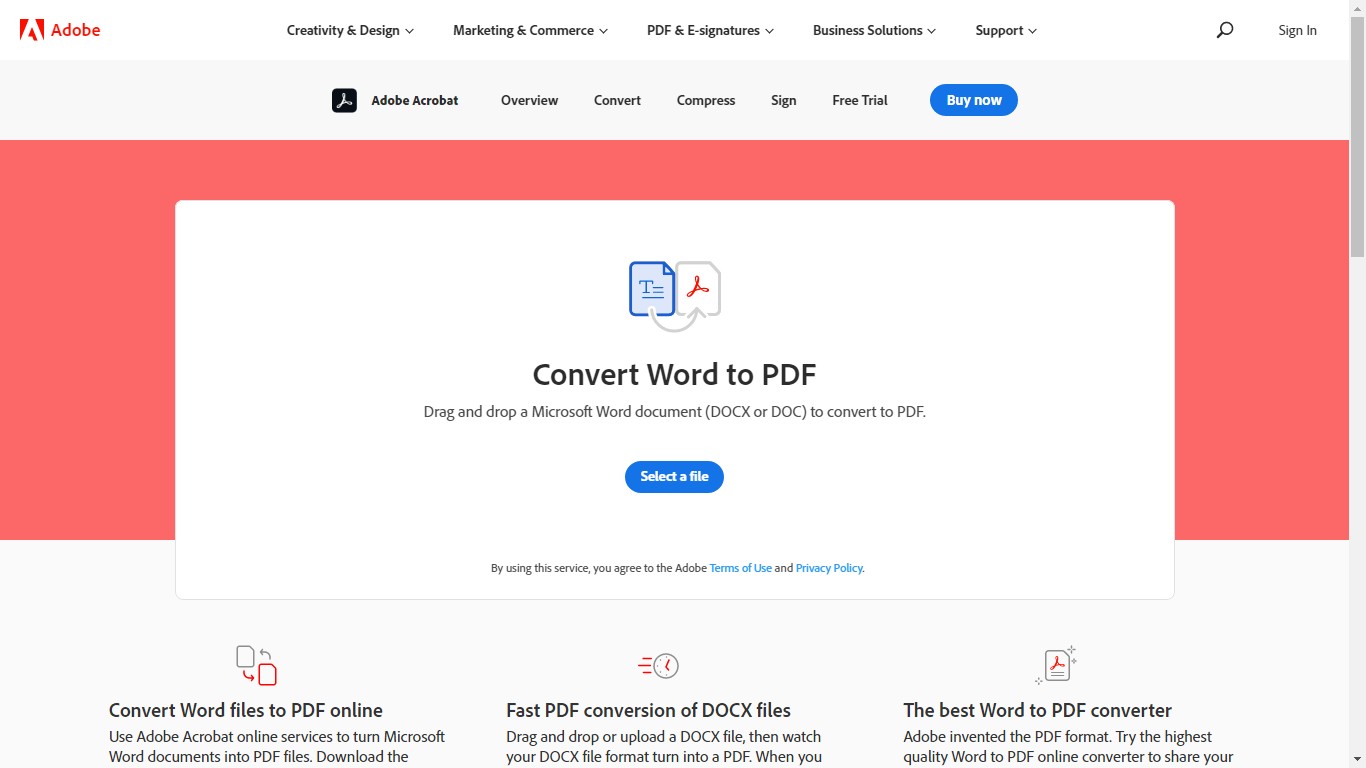
Task: Click the Word-to-PDF conversion illustration
Action: pyautogui.click(x=675, y=296)
